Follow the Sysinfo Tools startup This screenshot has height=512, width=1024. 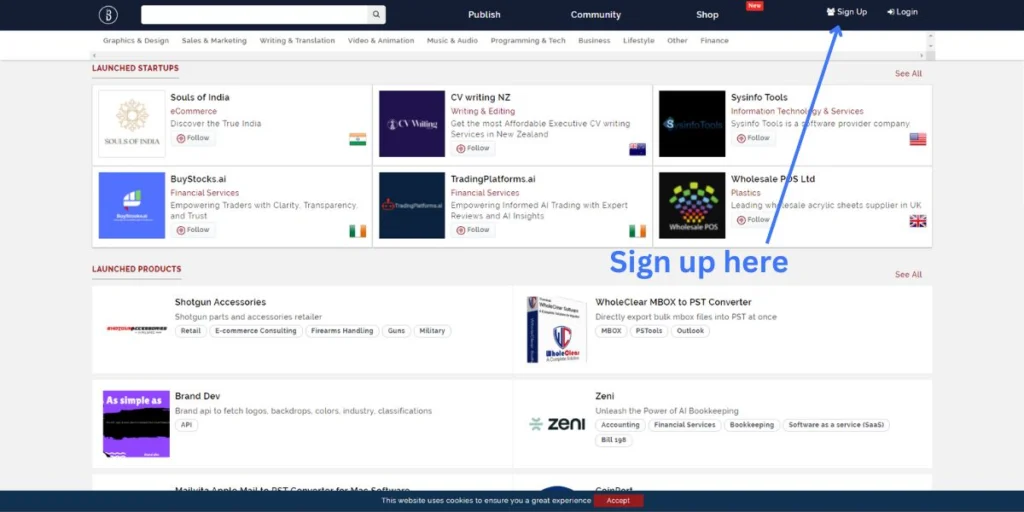pos(753,138)
